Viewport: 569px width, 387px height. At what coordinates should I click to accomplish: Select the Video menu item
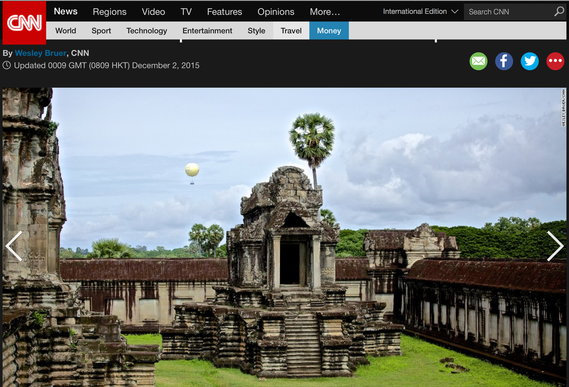[153, 12]
